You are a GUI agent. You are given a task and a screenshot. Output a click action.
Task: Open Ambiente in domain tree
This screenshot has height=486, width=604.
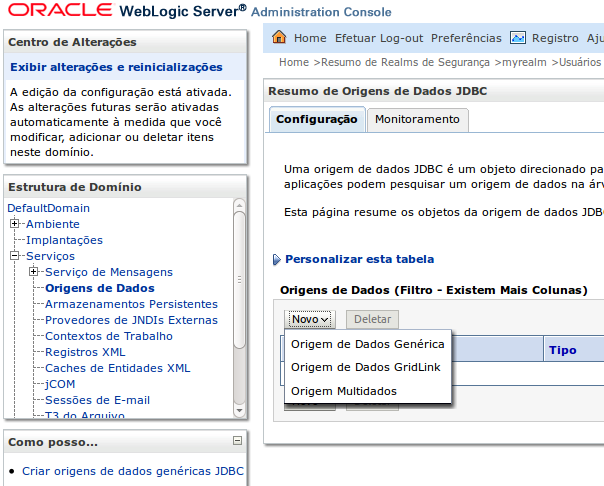(x=53, y=224)
